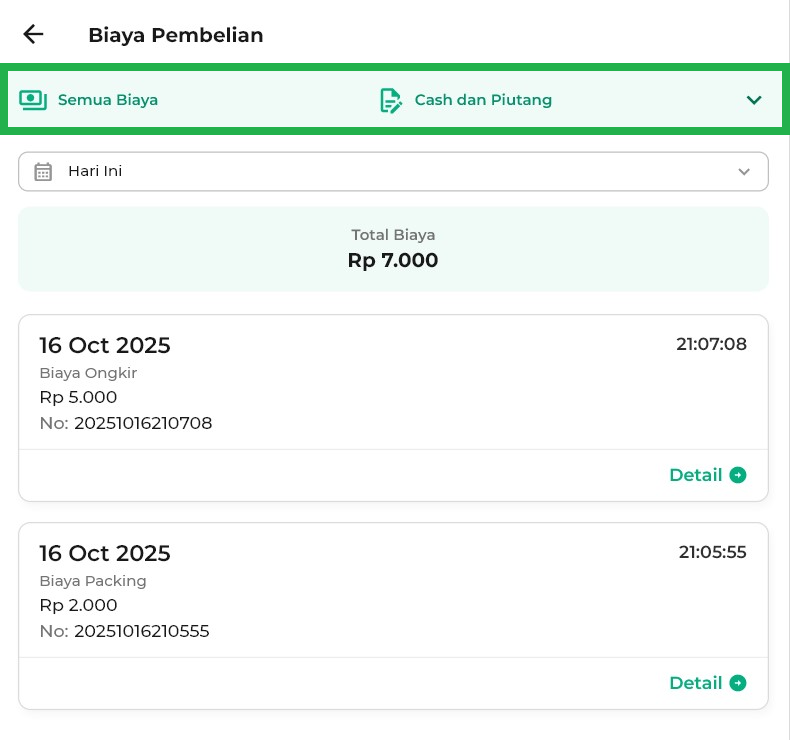Click the Hari Ini dropdown arrow
The height and width of the screenshot is (740, 790).
(744, 171)
